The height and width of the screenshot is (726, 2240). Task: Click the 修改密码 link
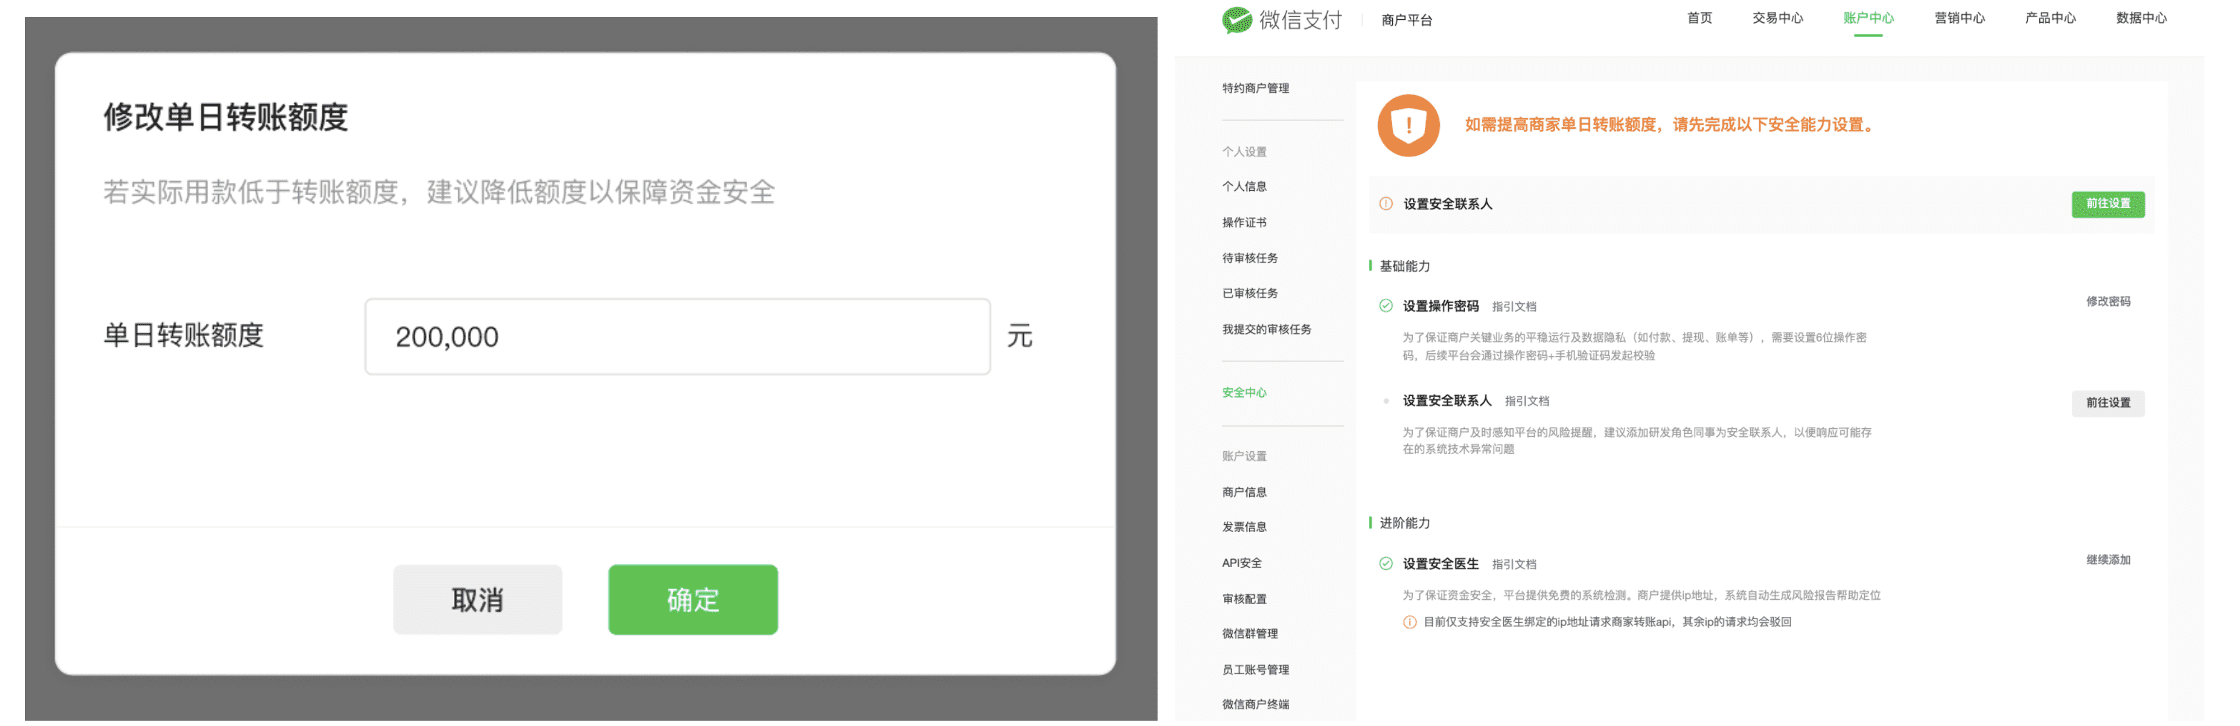pos(2107,302)
